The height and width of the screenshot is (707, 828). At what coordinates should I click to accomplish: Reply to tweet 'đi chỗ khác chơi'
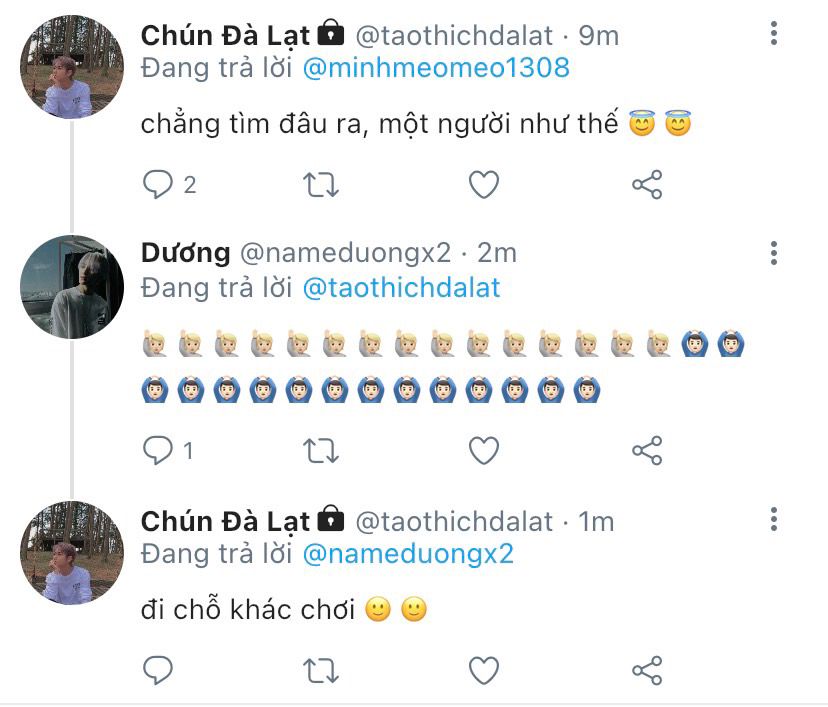coord(158,669)
